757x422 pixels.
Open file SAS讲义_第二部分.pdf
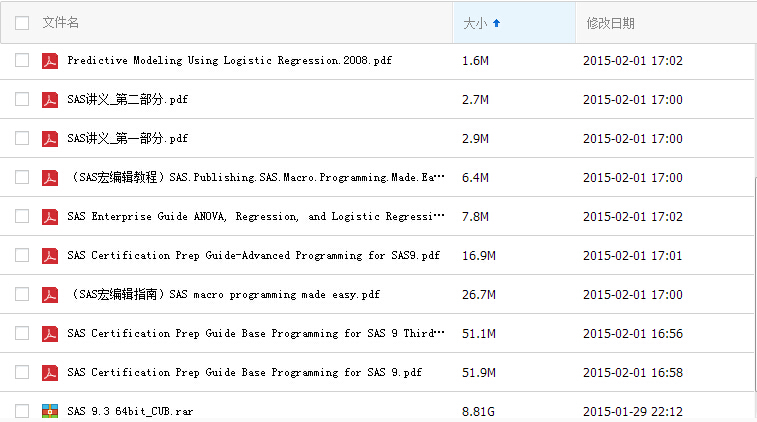click(x=127, y=99)
